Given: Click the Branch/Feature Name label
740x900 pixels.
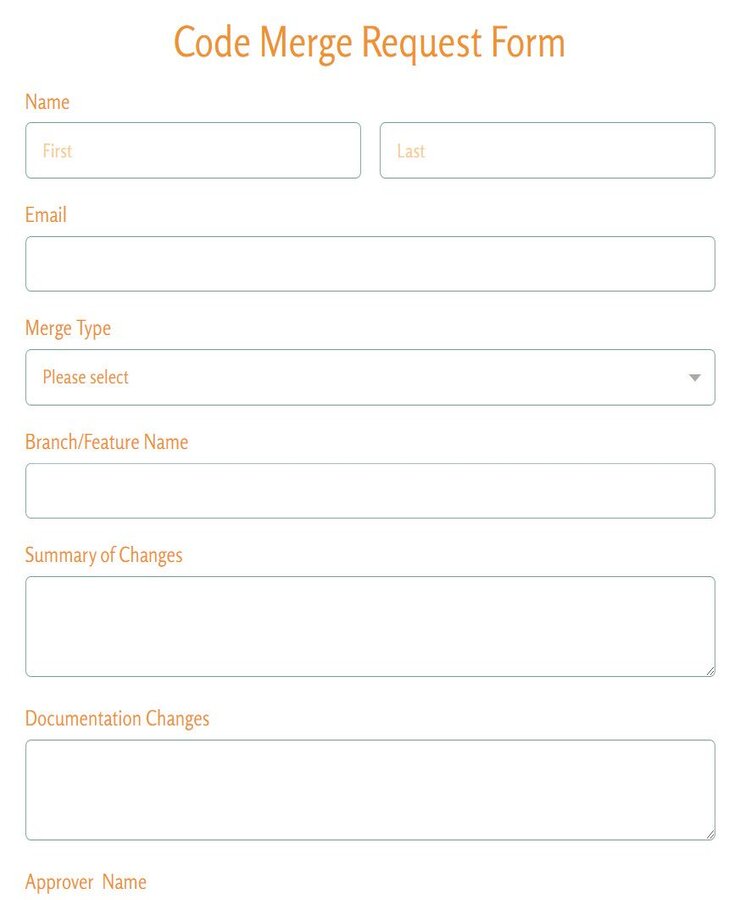Looking at the screenshot, I should 106,442.
